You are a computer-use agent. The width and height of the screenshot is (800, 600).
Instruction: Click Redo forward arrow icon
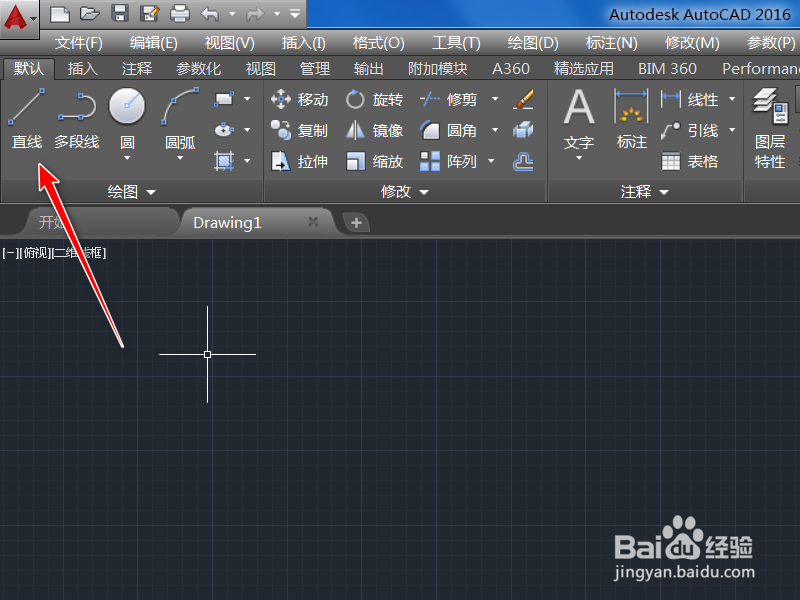pos(255,14)
